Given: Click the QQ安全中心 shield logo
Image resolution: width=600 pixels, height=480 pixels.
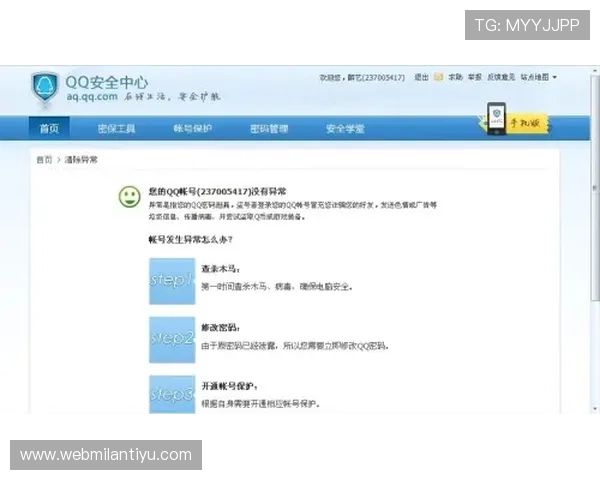Looking at the screenshot, I should pos(45,88).
